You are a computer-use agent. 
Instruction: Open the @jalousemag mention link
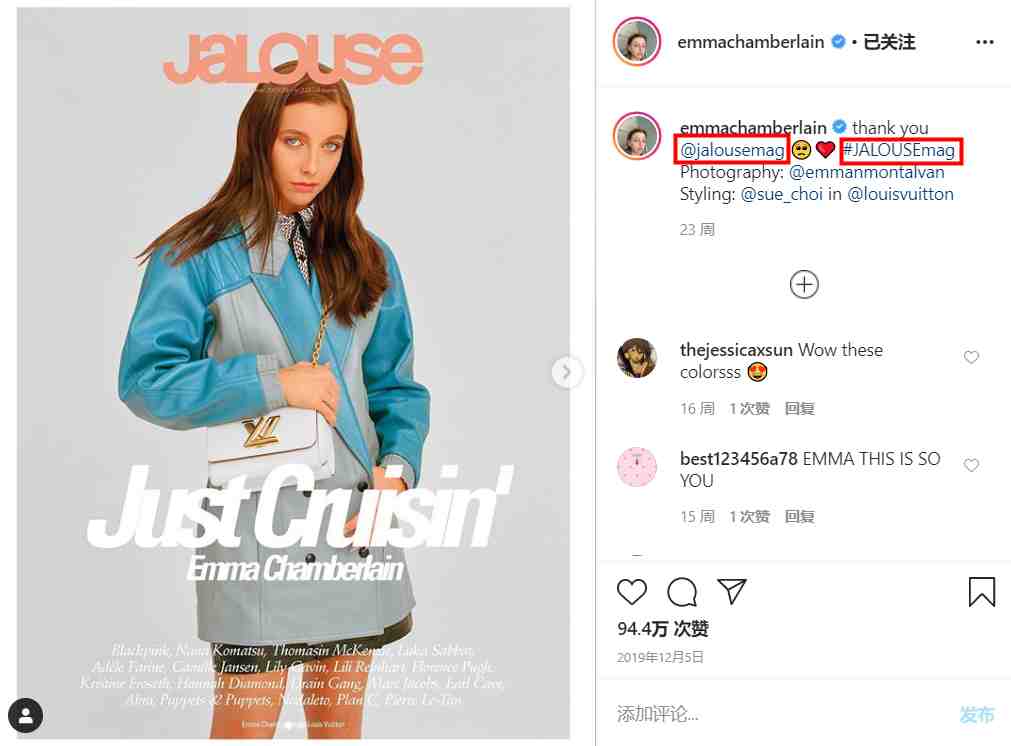[x=732, y=150]
